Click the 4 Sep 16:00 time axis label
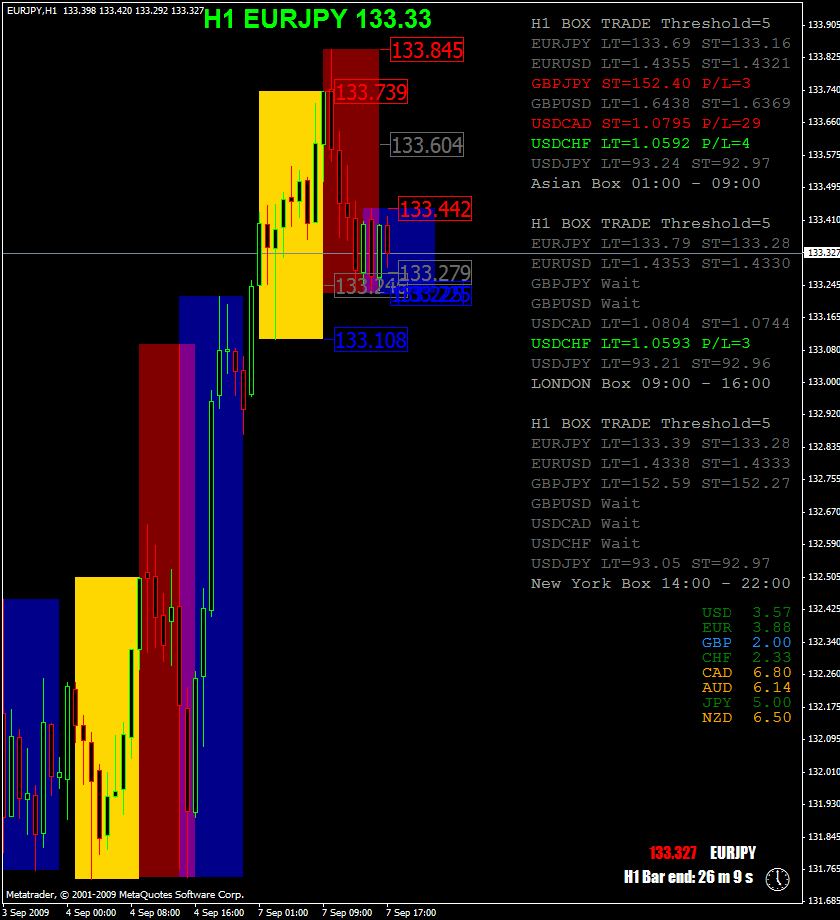 click(x=219, y=912)
